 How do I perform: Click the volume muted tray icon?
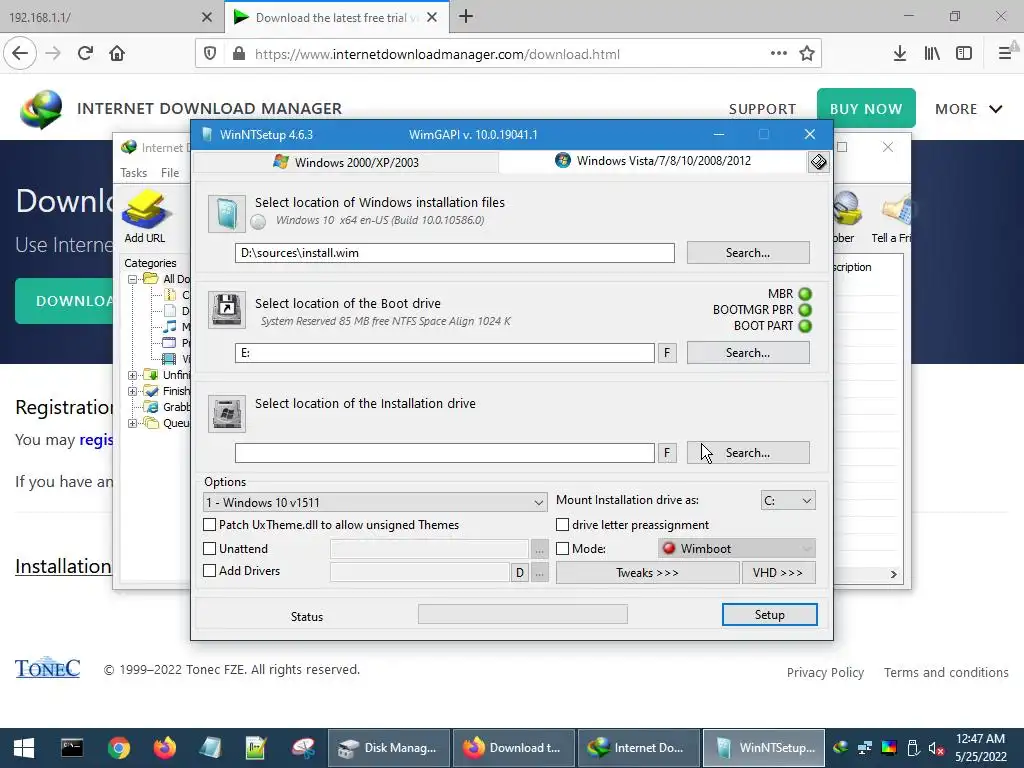coord(936,748)
